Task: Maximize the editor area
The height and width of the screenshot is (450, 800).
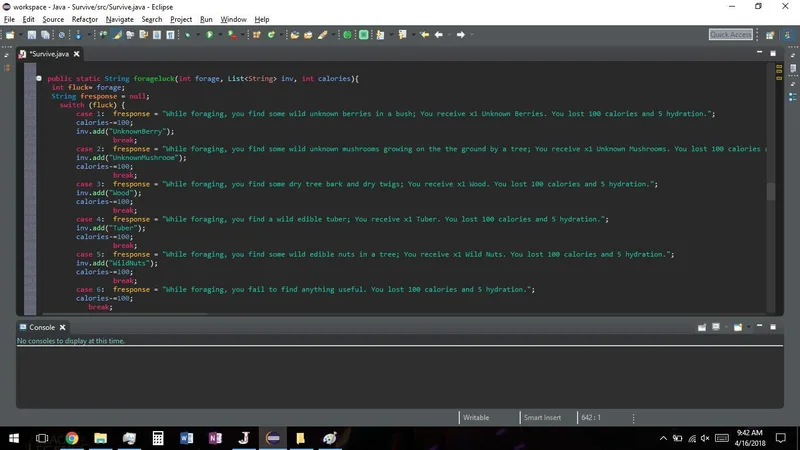Action: click(x=773, y=53)
